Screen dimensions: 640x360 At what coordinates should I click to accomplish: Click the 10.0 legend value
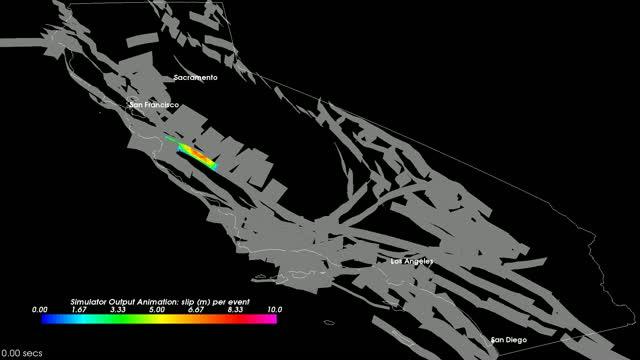[x=275, y=310]
